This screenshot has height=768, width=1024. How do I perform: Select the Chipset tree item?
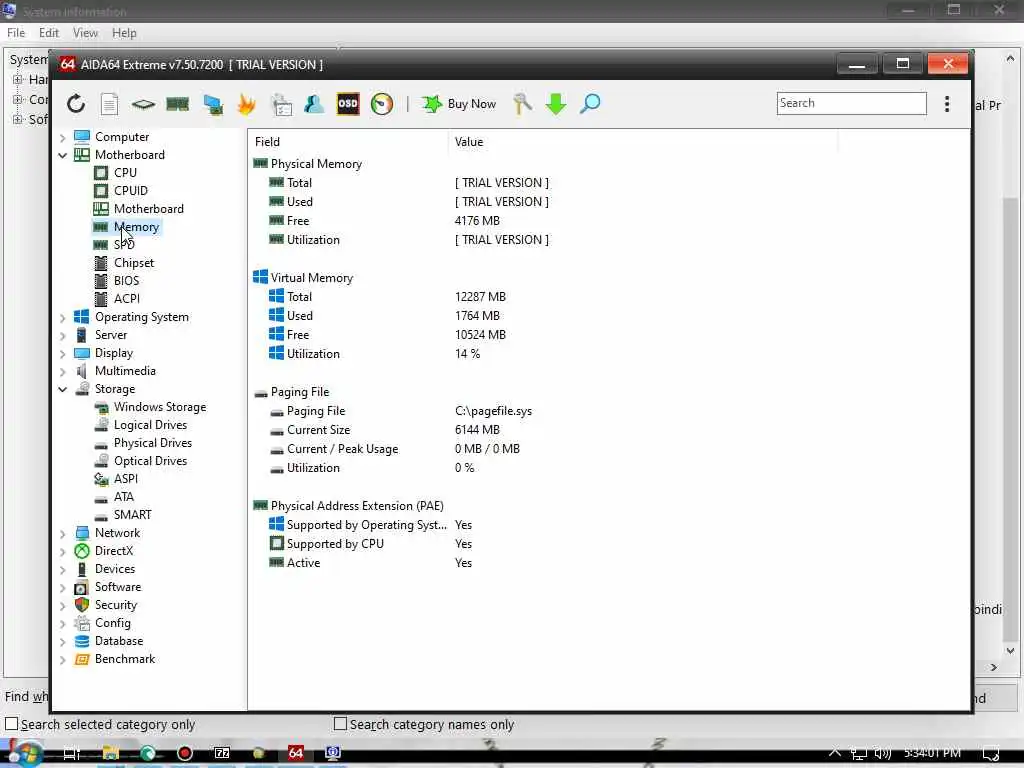(x=134, y=263)
